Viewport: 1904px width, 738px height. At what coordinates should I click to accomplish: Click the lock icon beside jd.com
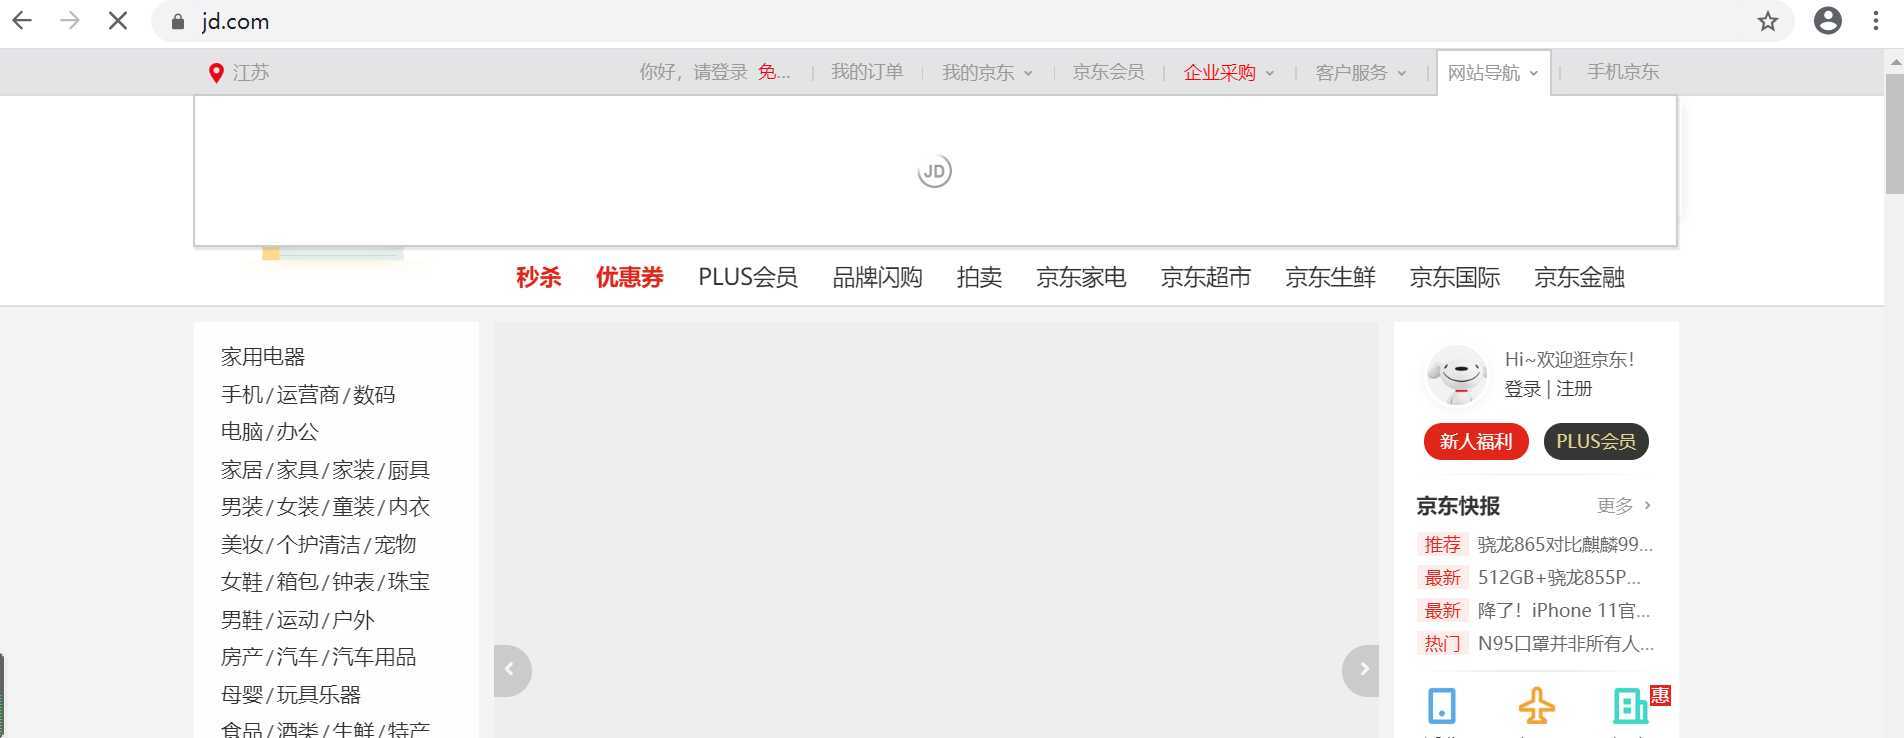pos(178,22)
